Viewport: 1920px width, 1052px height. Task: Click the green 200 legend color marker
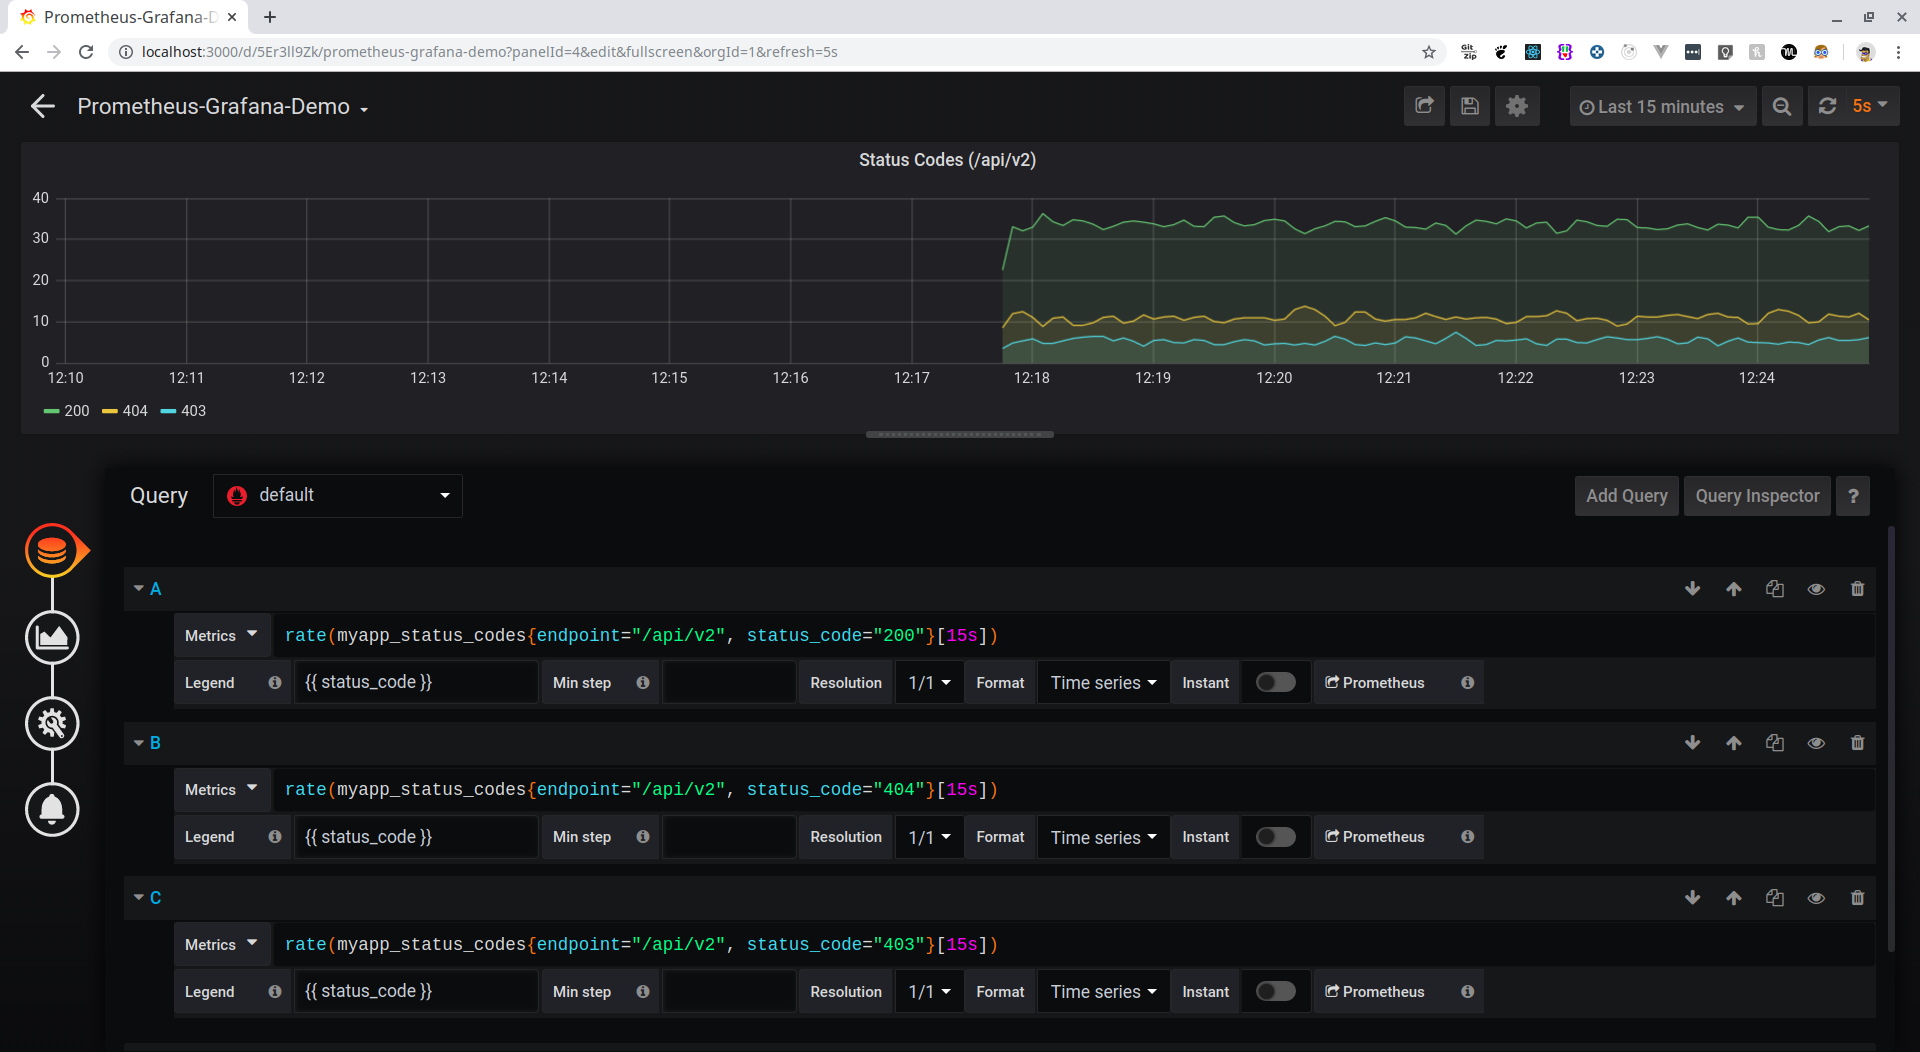[x=51, y=411]
